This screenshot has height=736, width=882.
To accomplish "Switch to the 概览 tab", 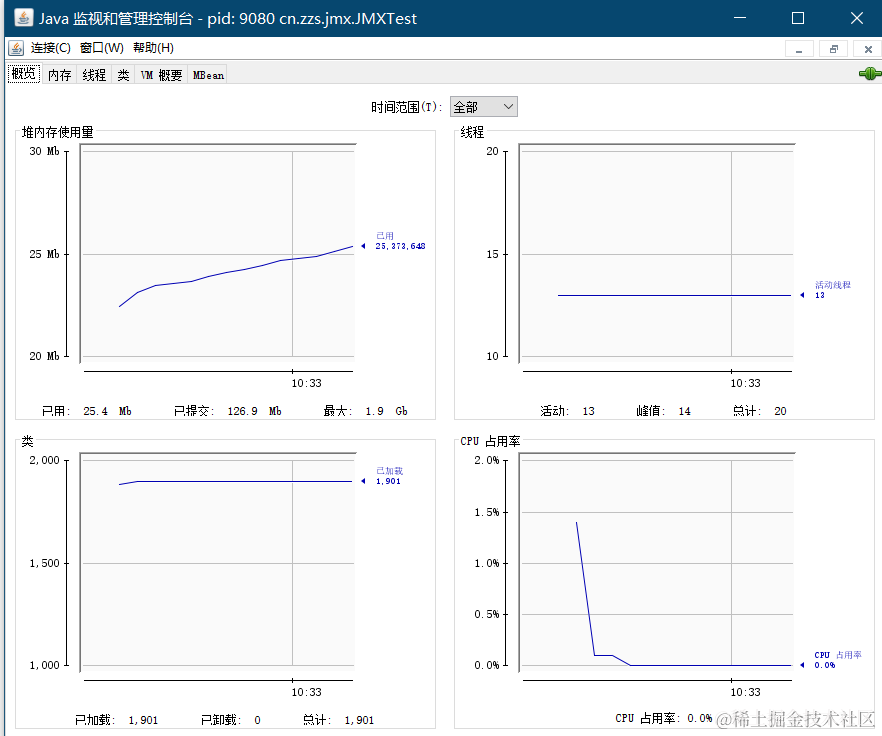I will [24, 74].
